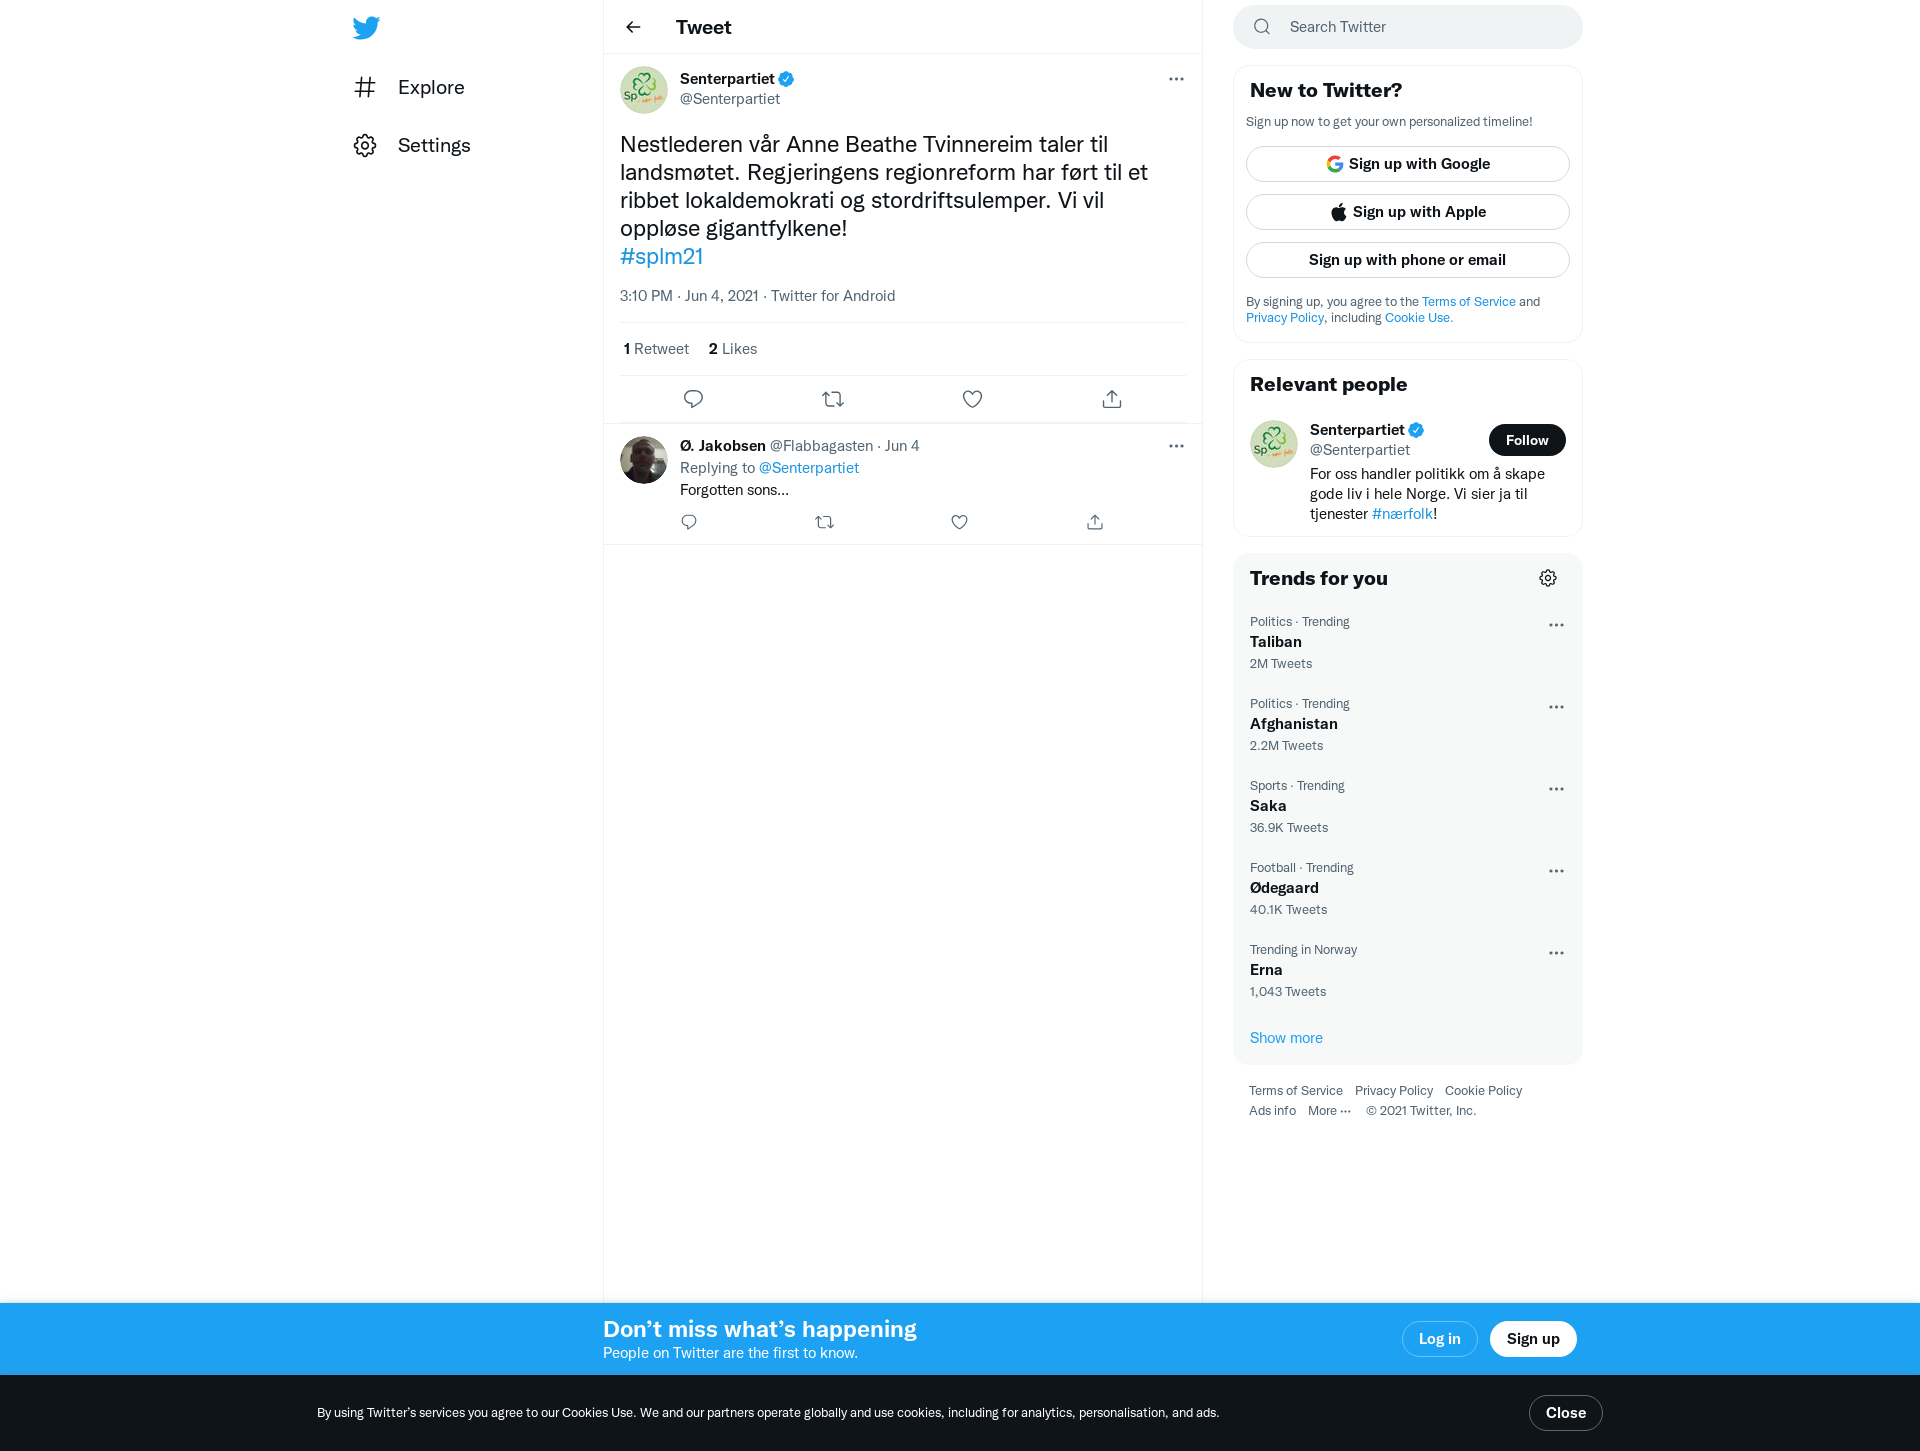The height and width of the screenshot is (1451, 1920).
Task: Like the main tweet with heart icon
Action: click(972, 399)
